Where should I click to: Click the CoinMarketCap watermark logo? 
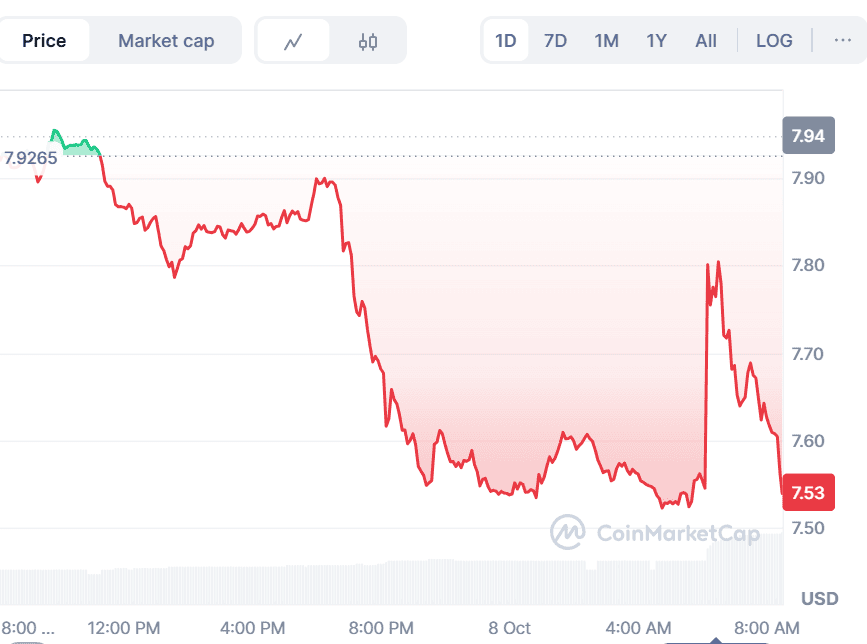pos(654,532)
